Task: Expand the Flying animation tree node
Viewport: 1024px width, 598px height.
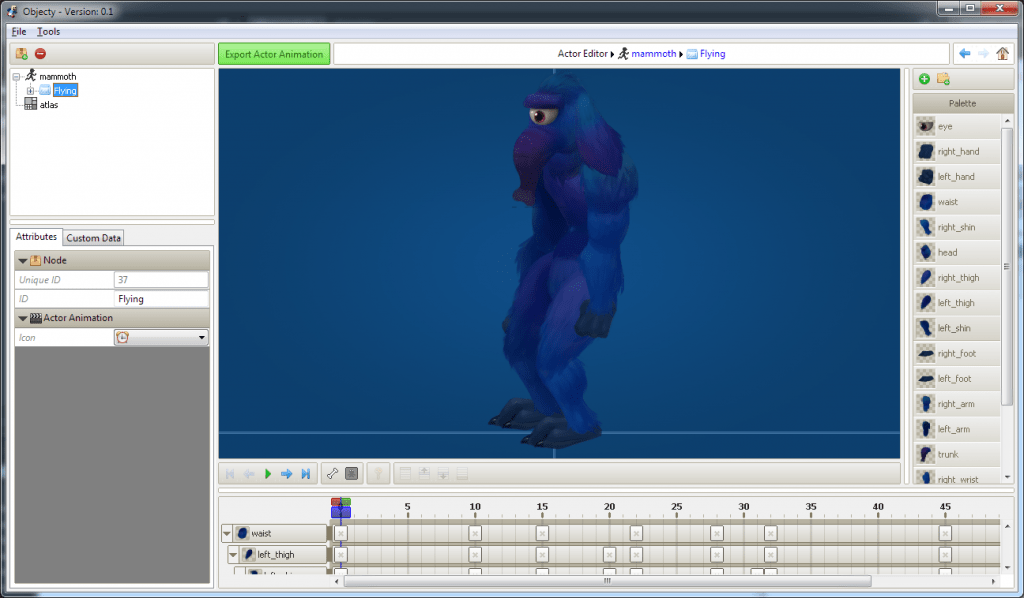Action: tap(30, 91)
